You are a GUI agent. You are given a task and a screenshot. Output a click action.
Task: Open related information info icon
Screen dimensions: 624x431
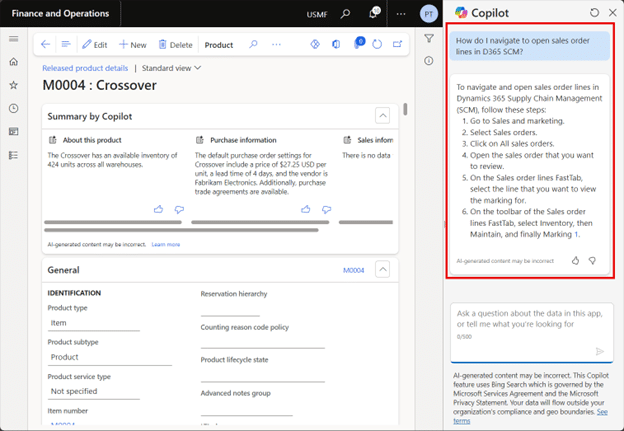coord(429,61)
